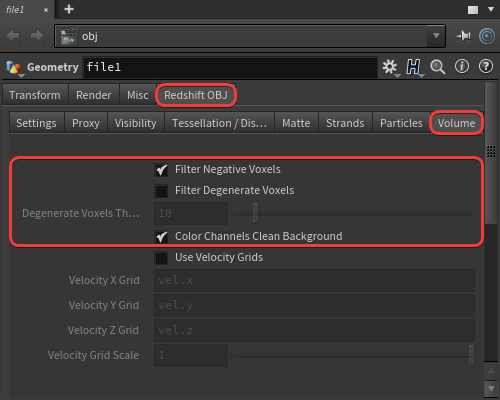Open node info with the i icon

[462, 67]
